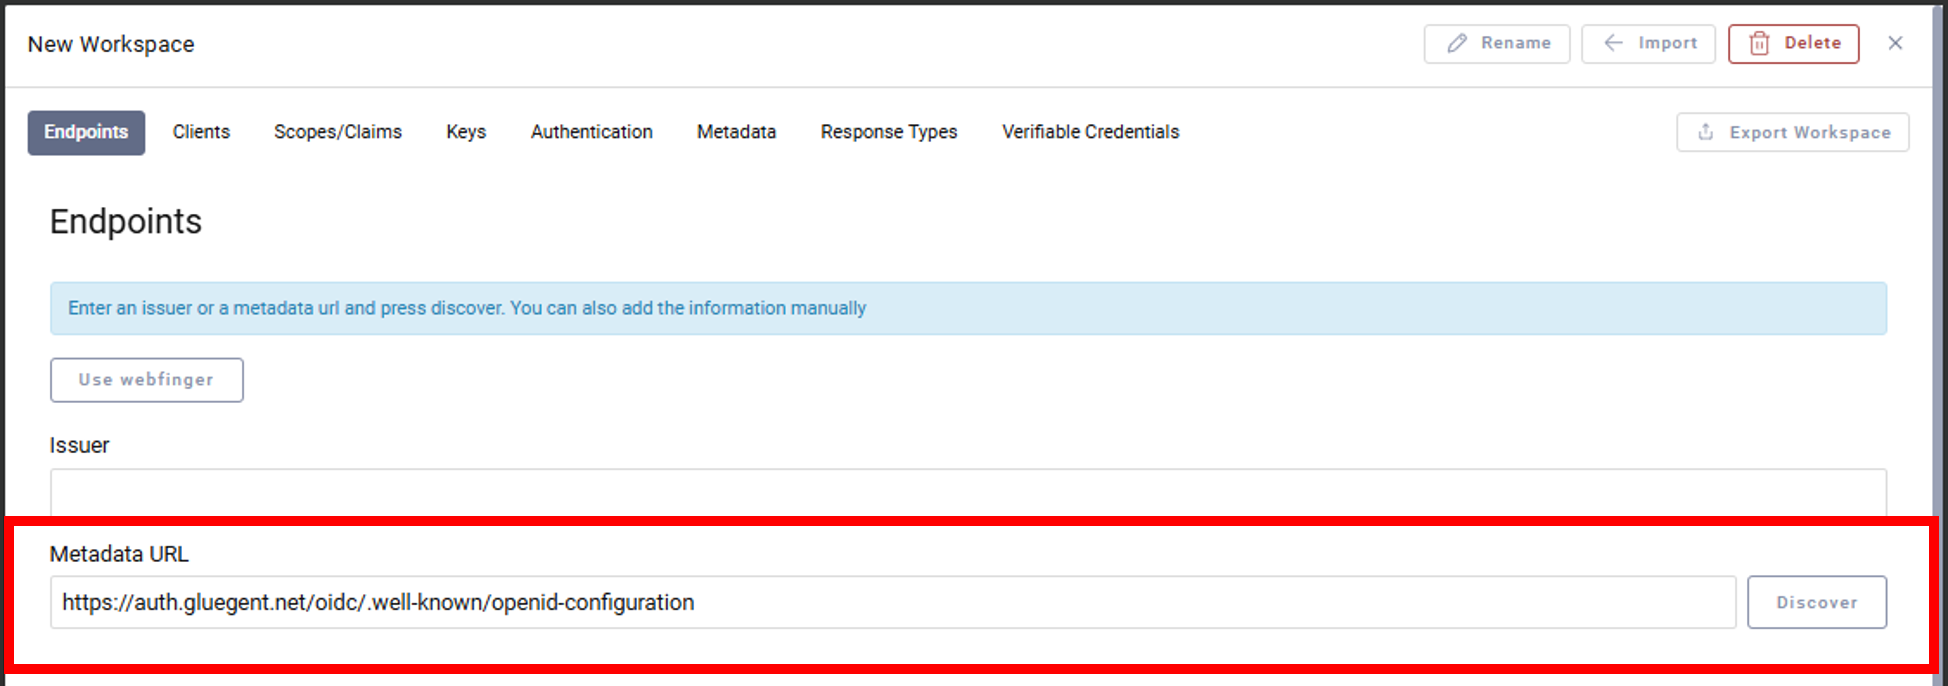
Task: Focus the Issuer text field
Action: pos(967,493)
